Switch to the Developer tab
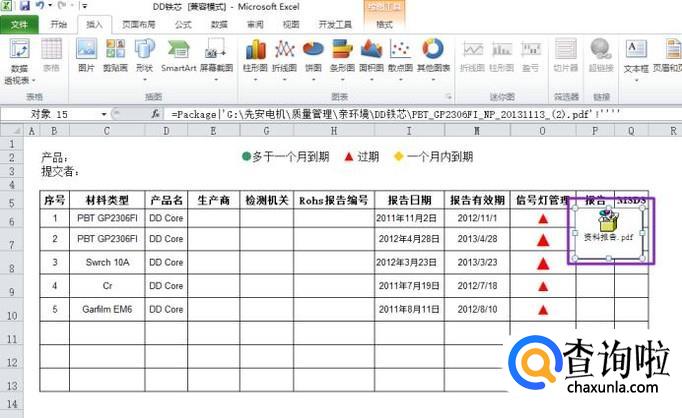This screenshot has height=418, width=682. coord(335,25)
